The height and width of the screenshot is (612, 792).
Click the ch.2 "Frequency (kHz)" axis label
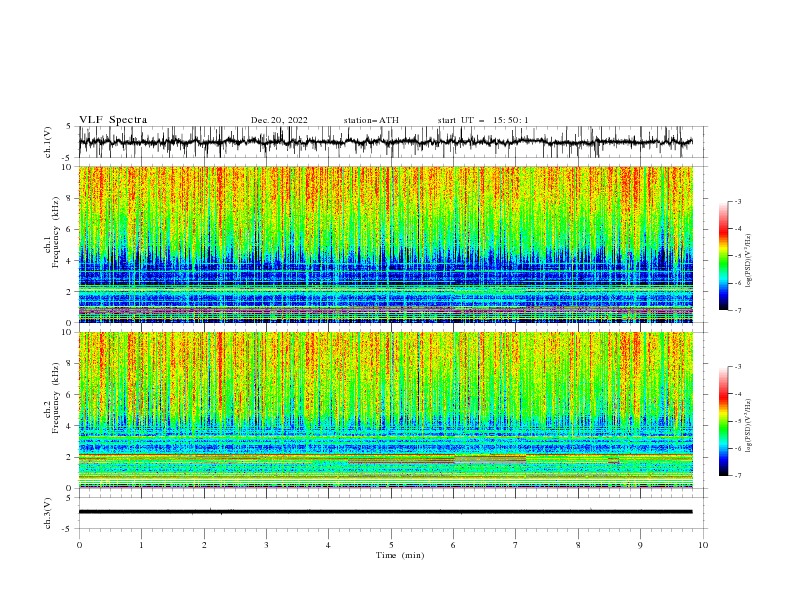55,398
